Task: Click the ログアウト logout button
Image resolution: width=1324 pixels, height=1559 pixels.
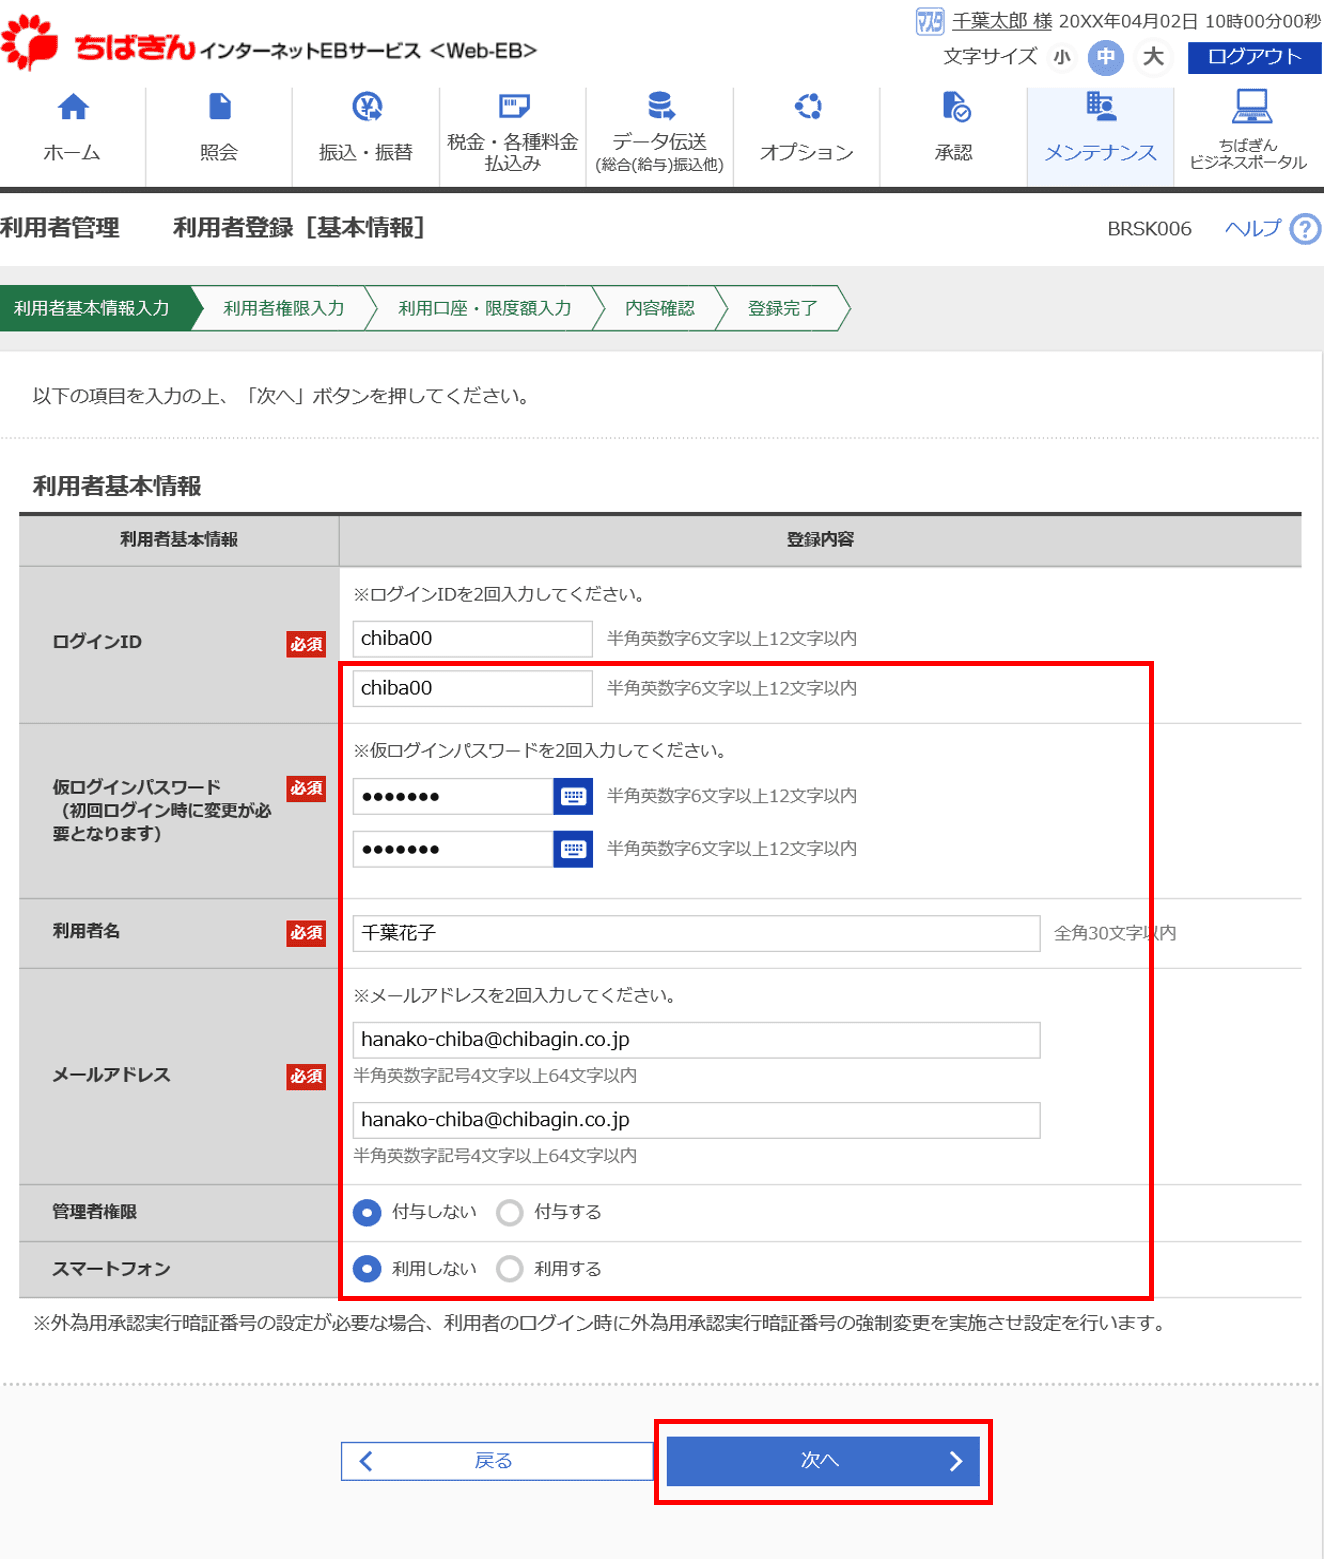Action: (1254, 57)
